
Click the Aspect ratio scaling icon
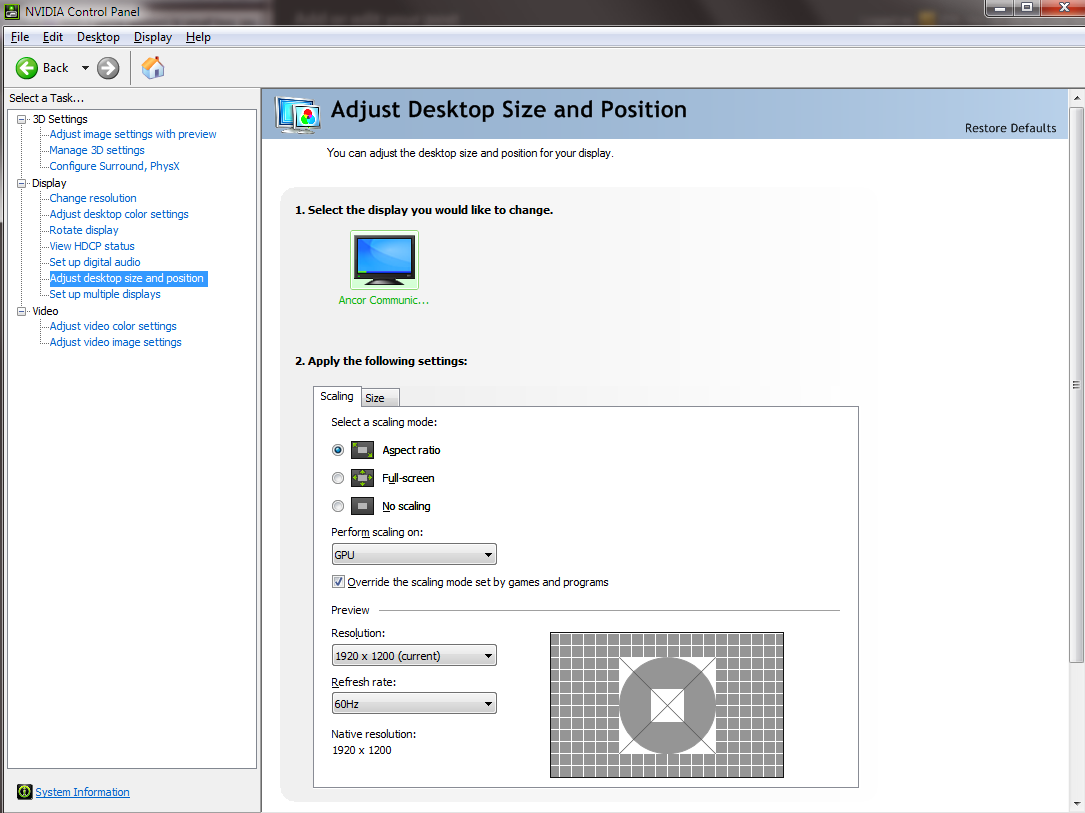click(x=363, y=450)
